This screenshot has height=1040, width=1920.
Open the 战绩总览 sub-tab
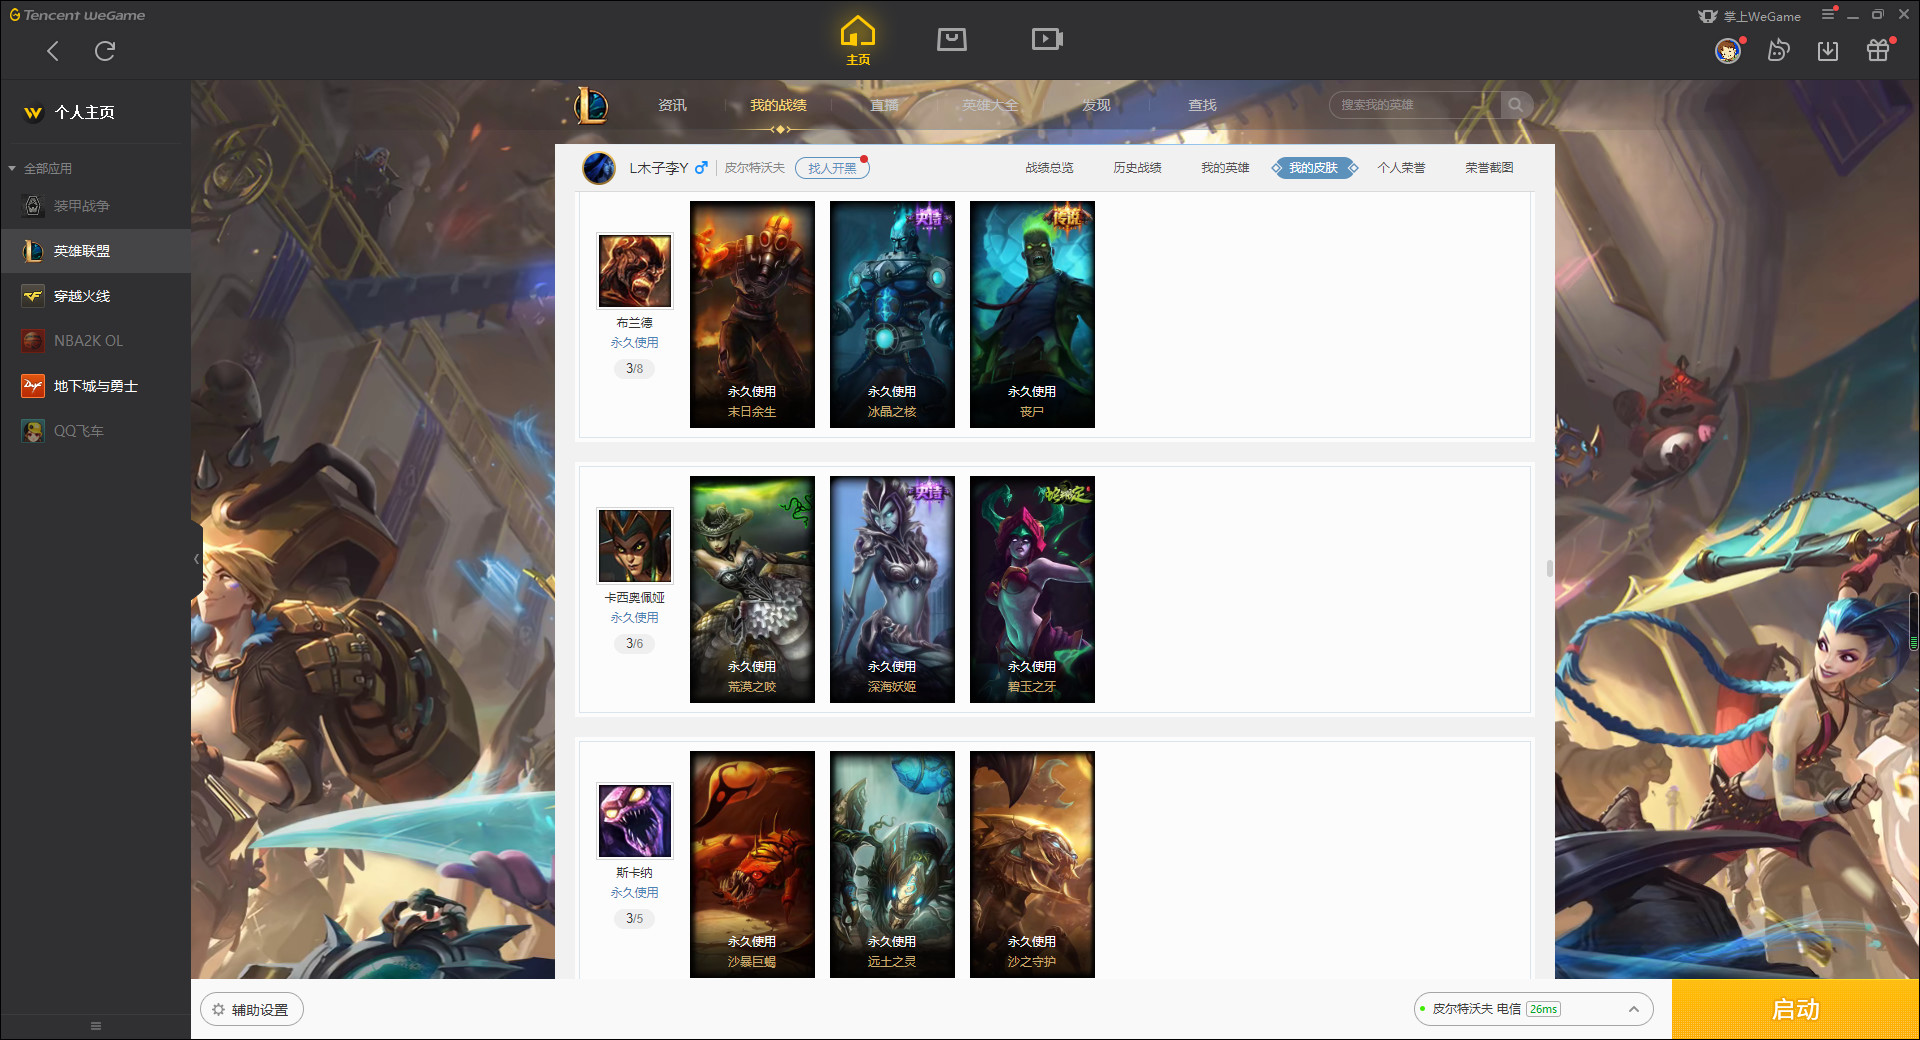click(x=1049, y=168)
